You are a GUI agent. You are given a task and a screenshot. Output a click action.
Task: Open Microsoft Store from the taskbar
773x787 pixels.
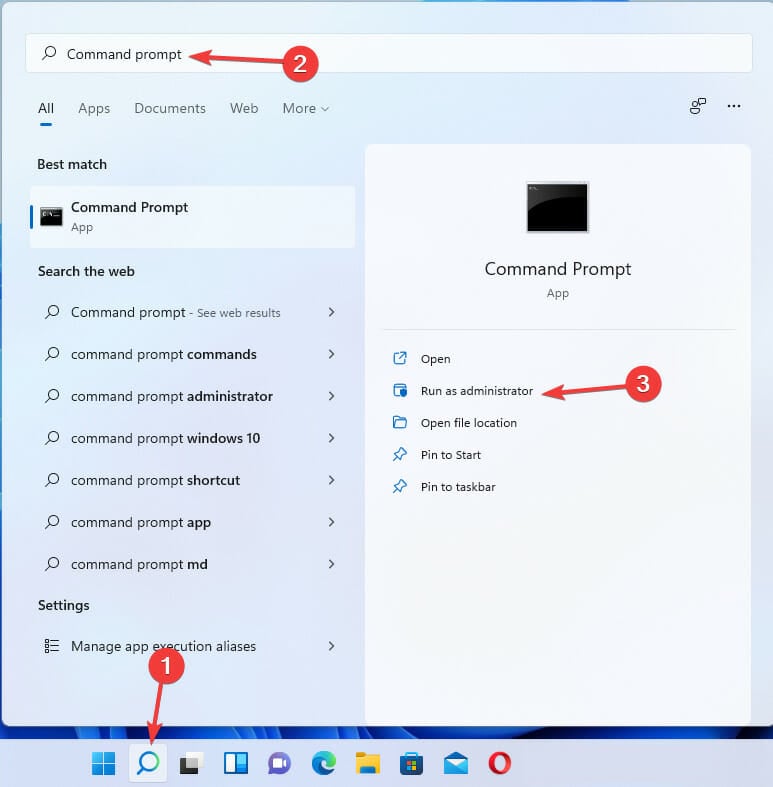click(412, 763)
